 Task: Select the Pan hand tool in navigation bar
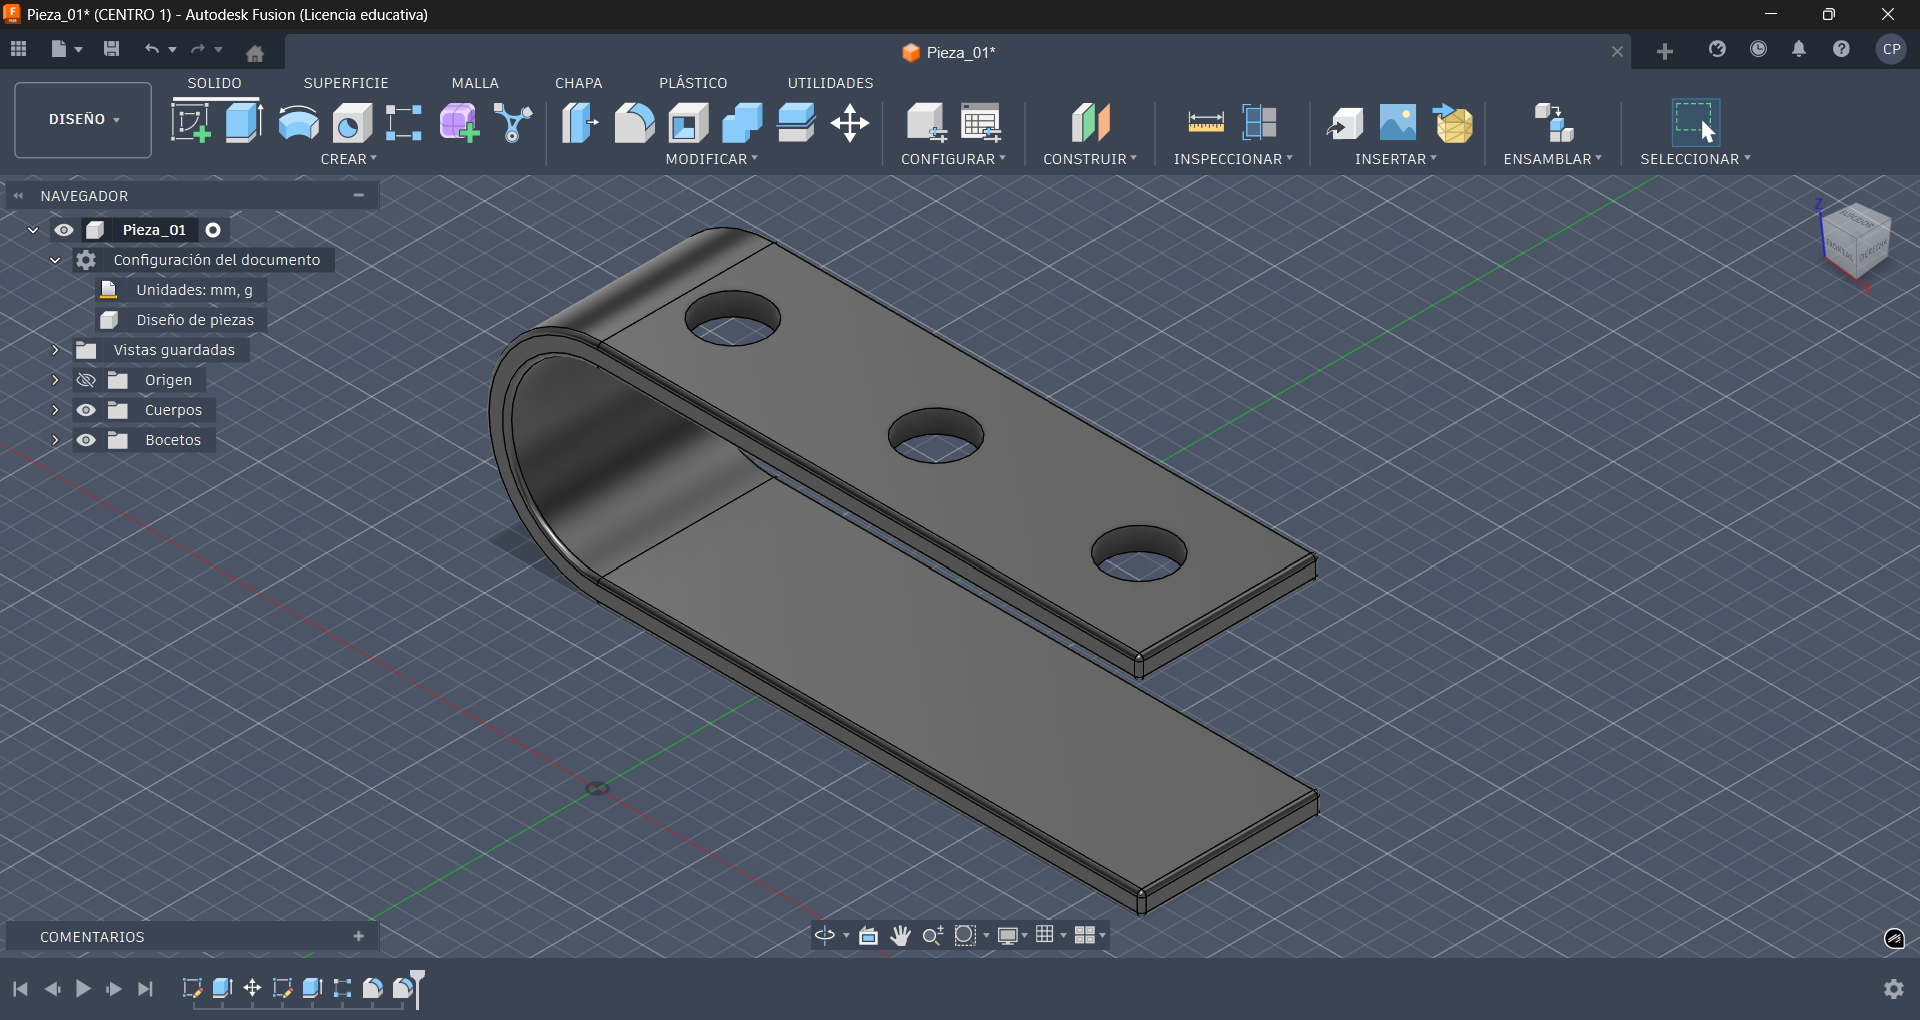pos(901,936)
